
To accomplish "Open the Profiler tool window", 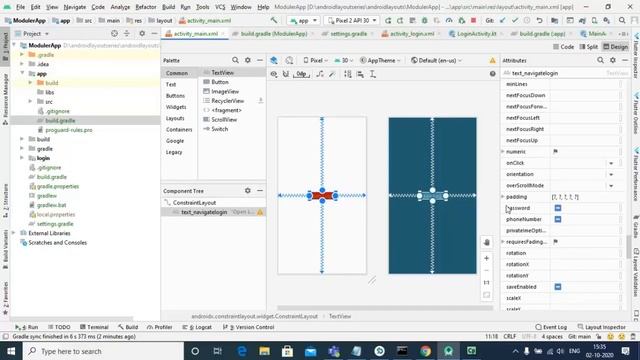I will coord(159,327).
